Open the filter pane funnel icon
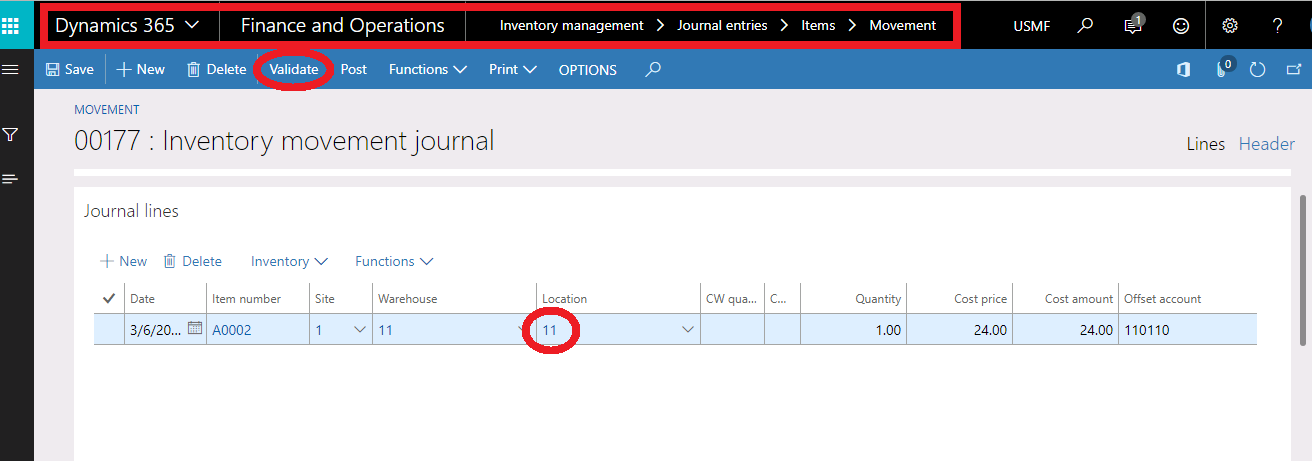Screen dimensions: 1312x461 (x=11, y=134)
